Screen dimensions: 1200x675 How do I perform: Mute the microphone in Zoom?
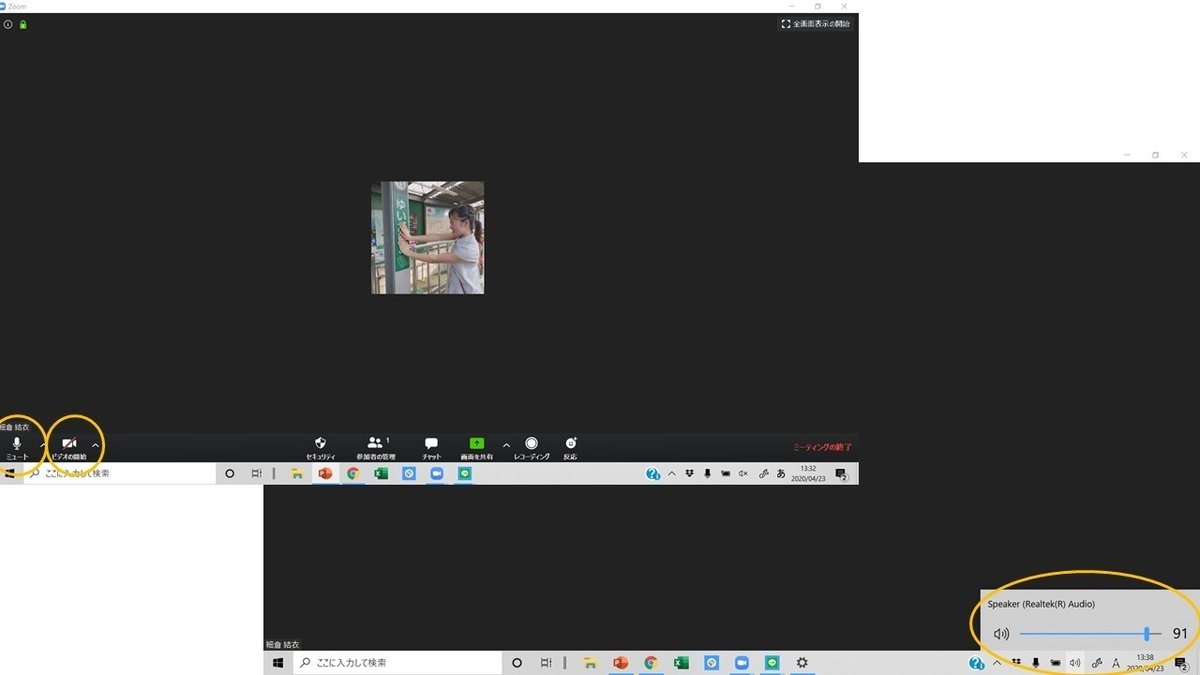[17, 447]
